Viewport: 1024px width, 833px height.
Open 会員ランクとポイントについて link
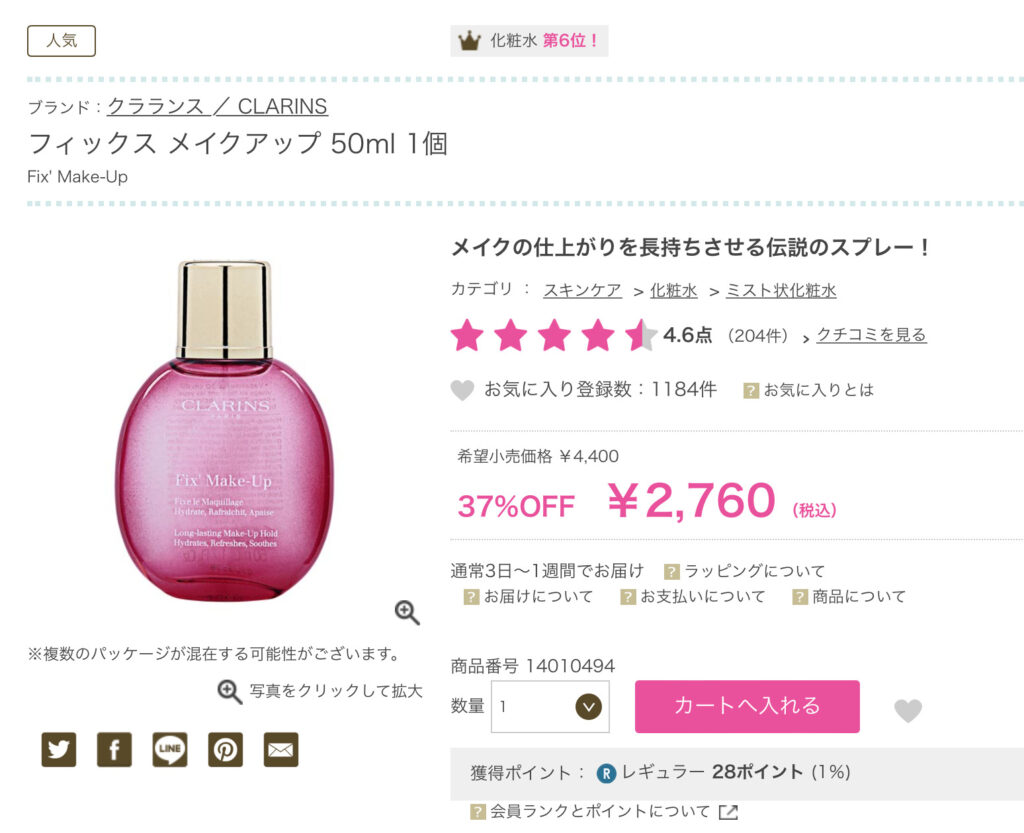600,811
